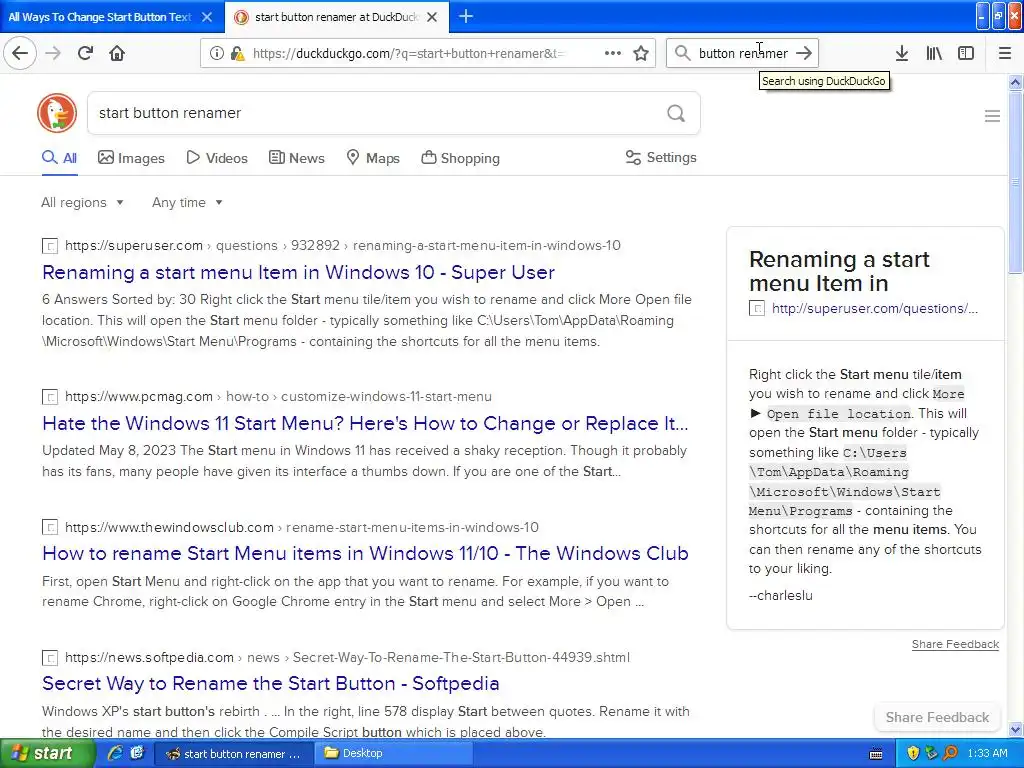Switch to the Desktop taskbar window
Viewport: 1024px width, 768px height.
pos(394,753)
